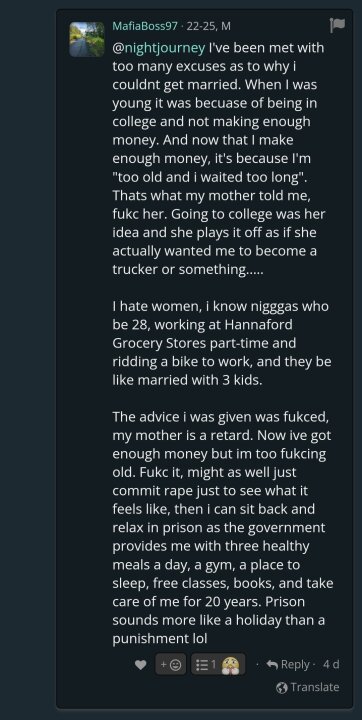Click the last paragraph about prison
Image resolution: width=362 pixels, height=720 pixels.
click(223, 528)
